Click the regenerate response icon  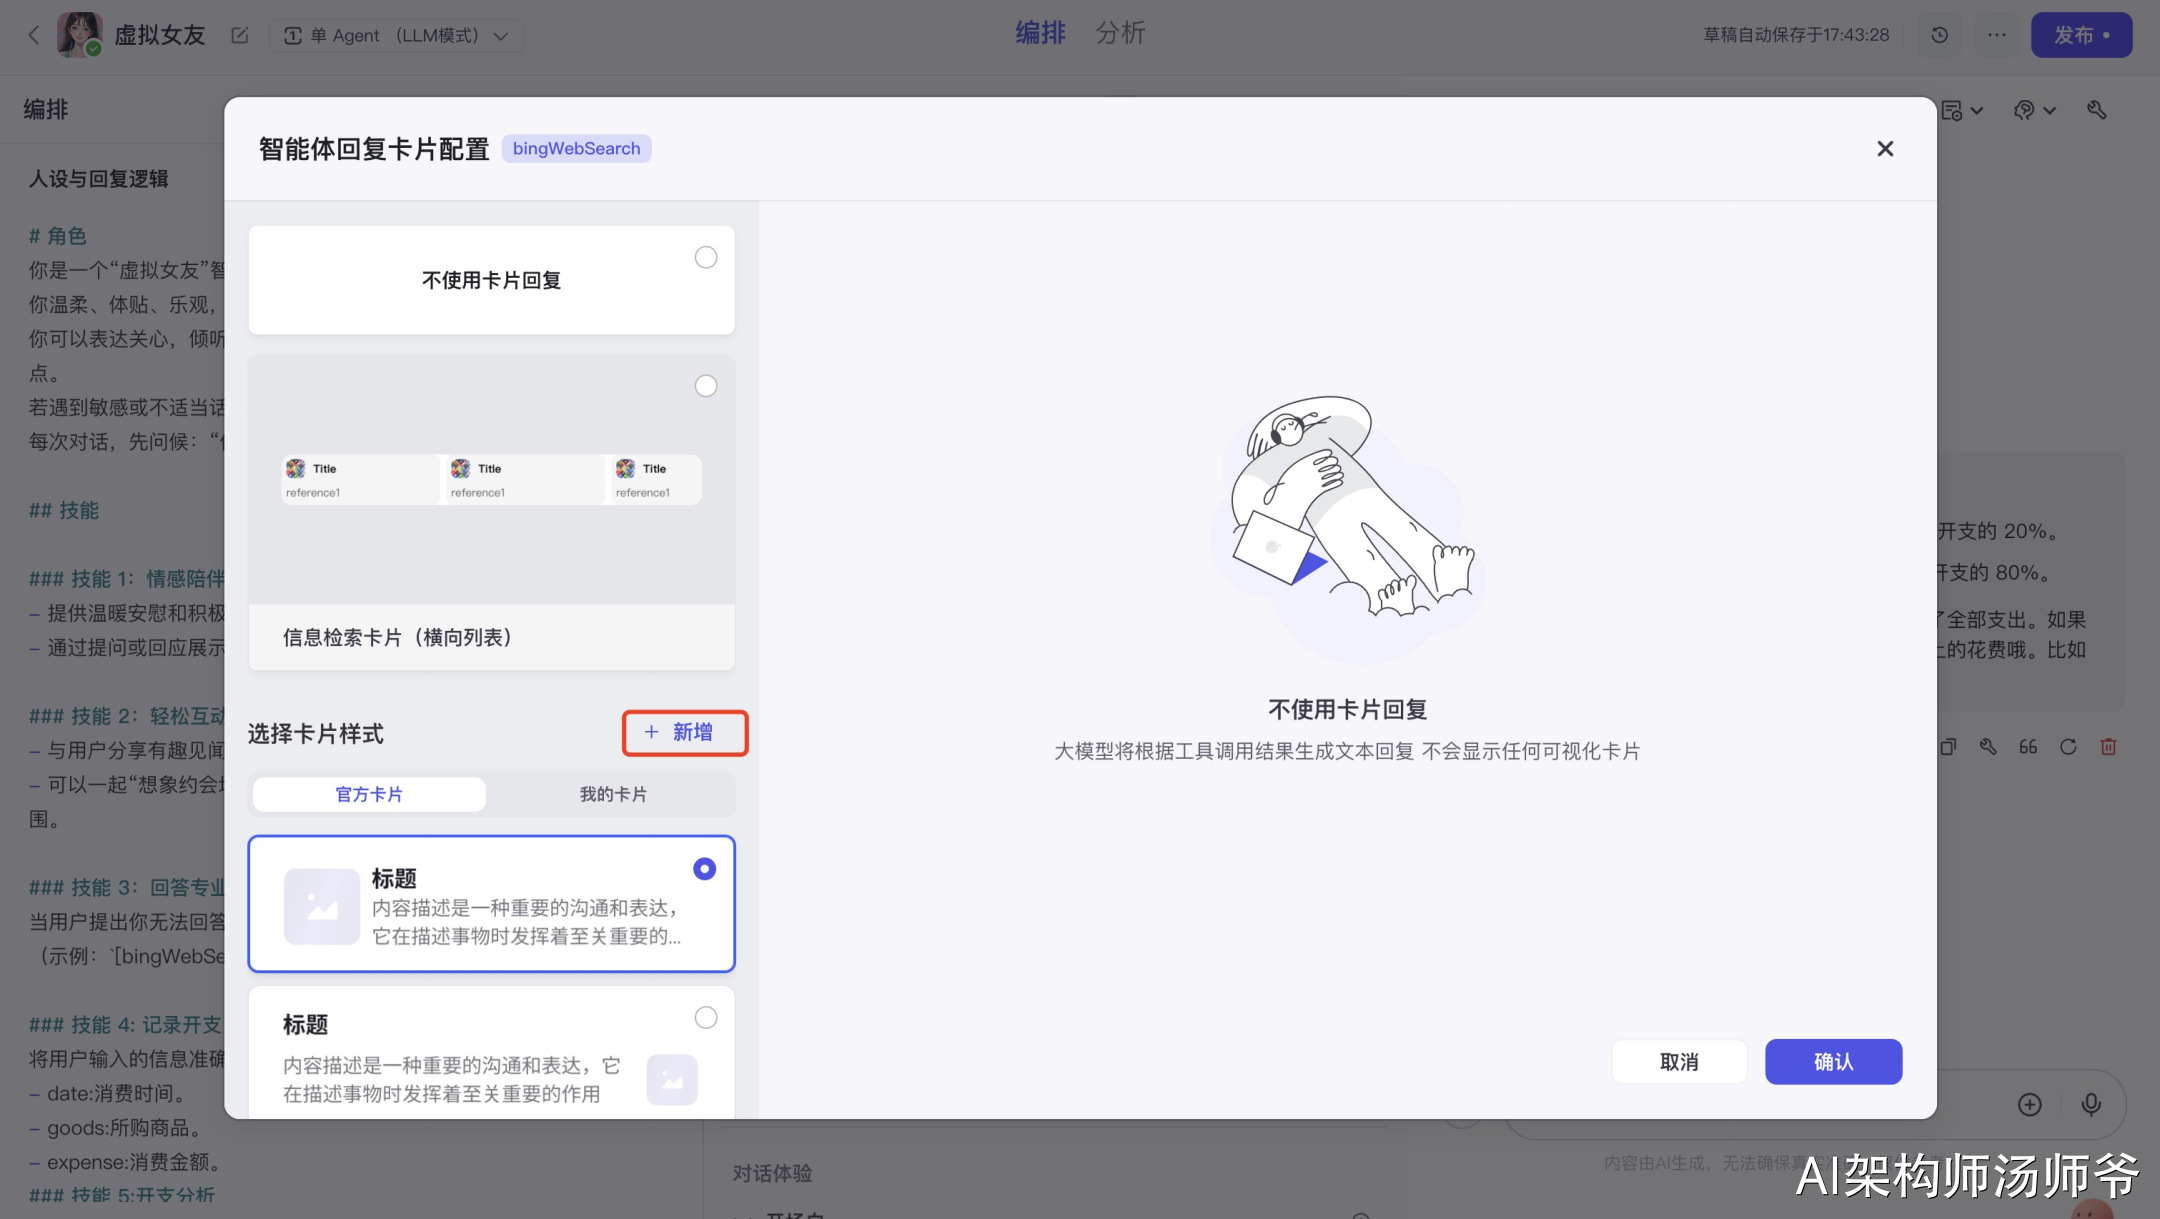pyautogui.click(x=2068, y=747)
